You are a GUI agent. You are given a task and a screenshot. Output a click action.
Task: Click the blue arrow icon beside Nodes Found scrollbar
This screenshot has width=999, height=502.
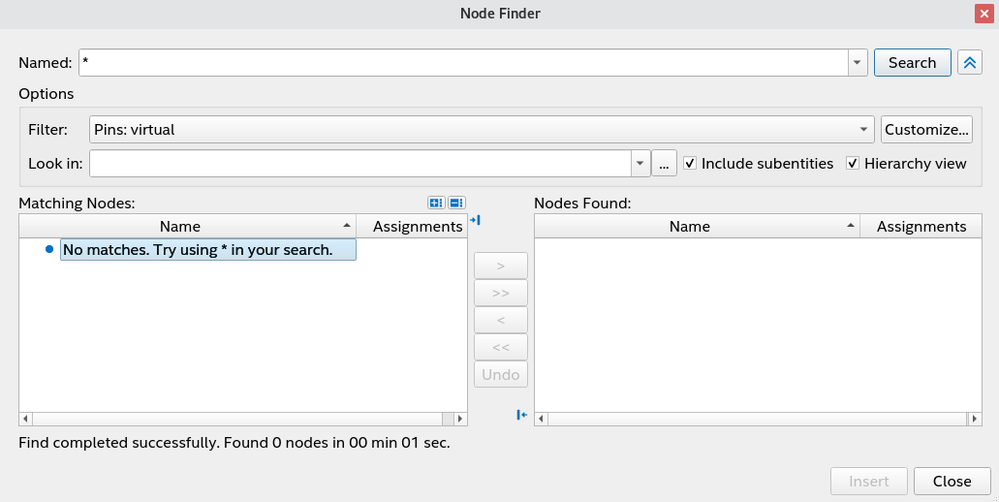[522, 415]
